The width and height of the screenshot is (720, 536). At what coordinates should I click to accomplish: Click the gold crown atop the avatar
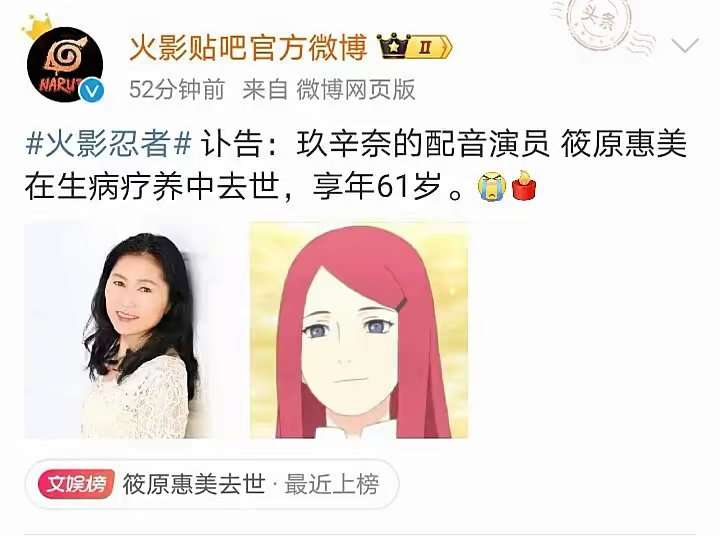(36, 27)
